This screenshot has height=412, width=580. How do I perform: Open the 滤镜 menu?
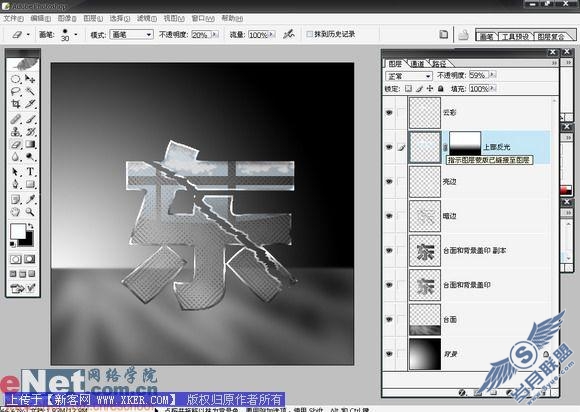click(146, 18)
